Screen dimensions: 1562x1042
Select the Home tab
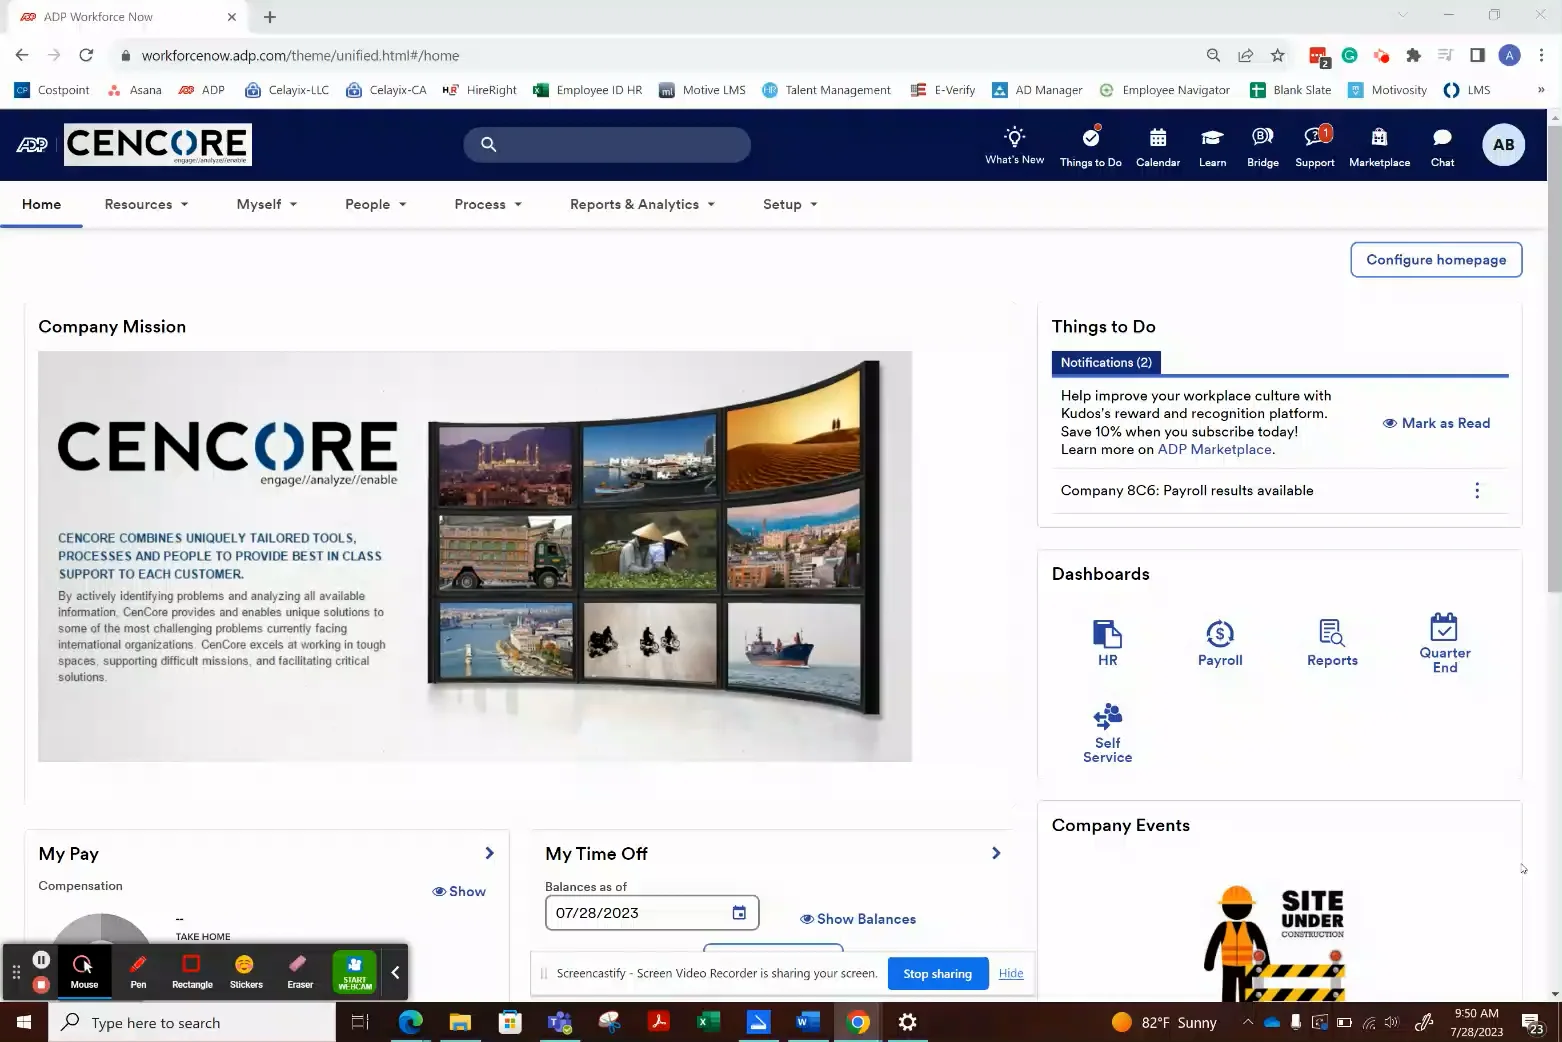coord(41,204)
